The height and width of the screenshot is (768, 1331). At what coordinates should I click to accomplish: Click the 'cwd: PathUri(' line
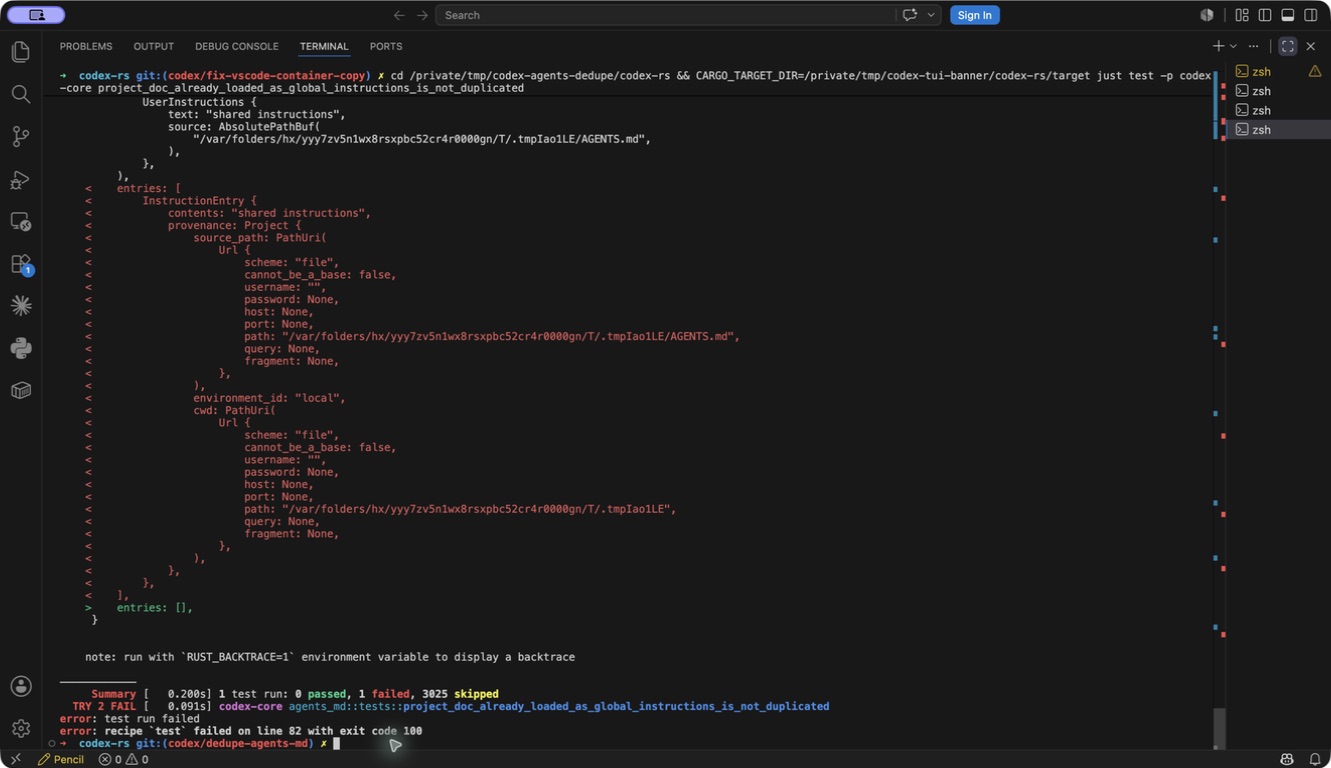(234, 410)
